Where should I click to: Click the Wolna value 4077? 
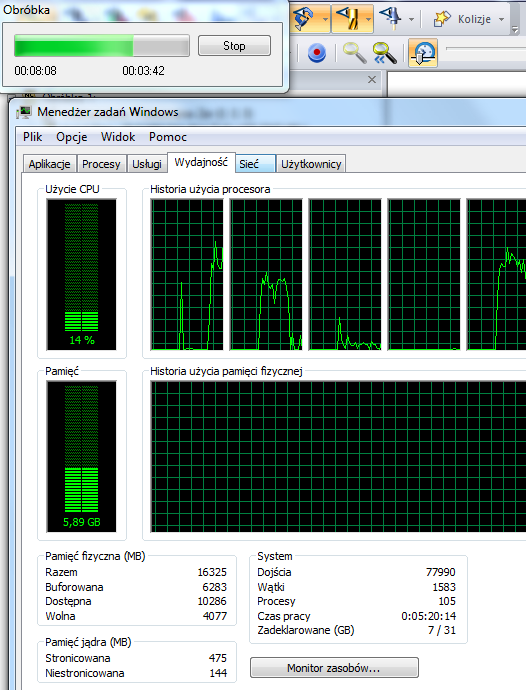coord(215,616)
